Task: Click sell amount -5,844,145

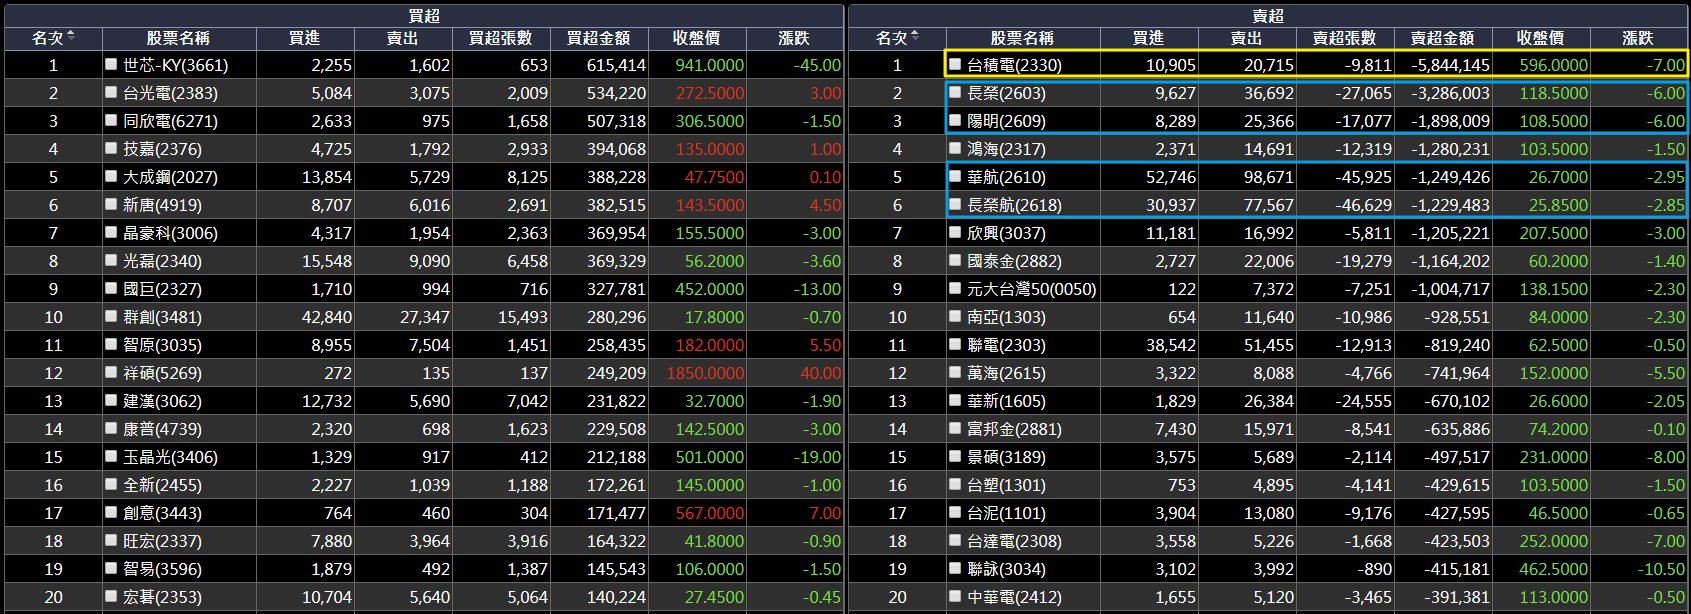Action: click(1450, 64)
